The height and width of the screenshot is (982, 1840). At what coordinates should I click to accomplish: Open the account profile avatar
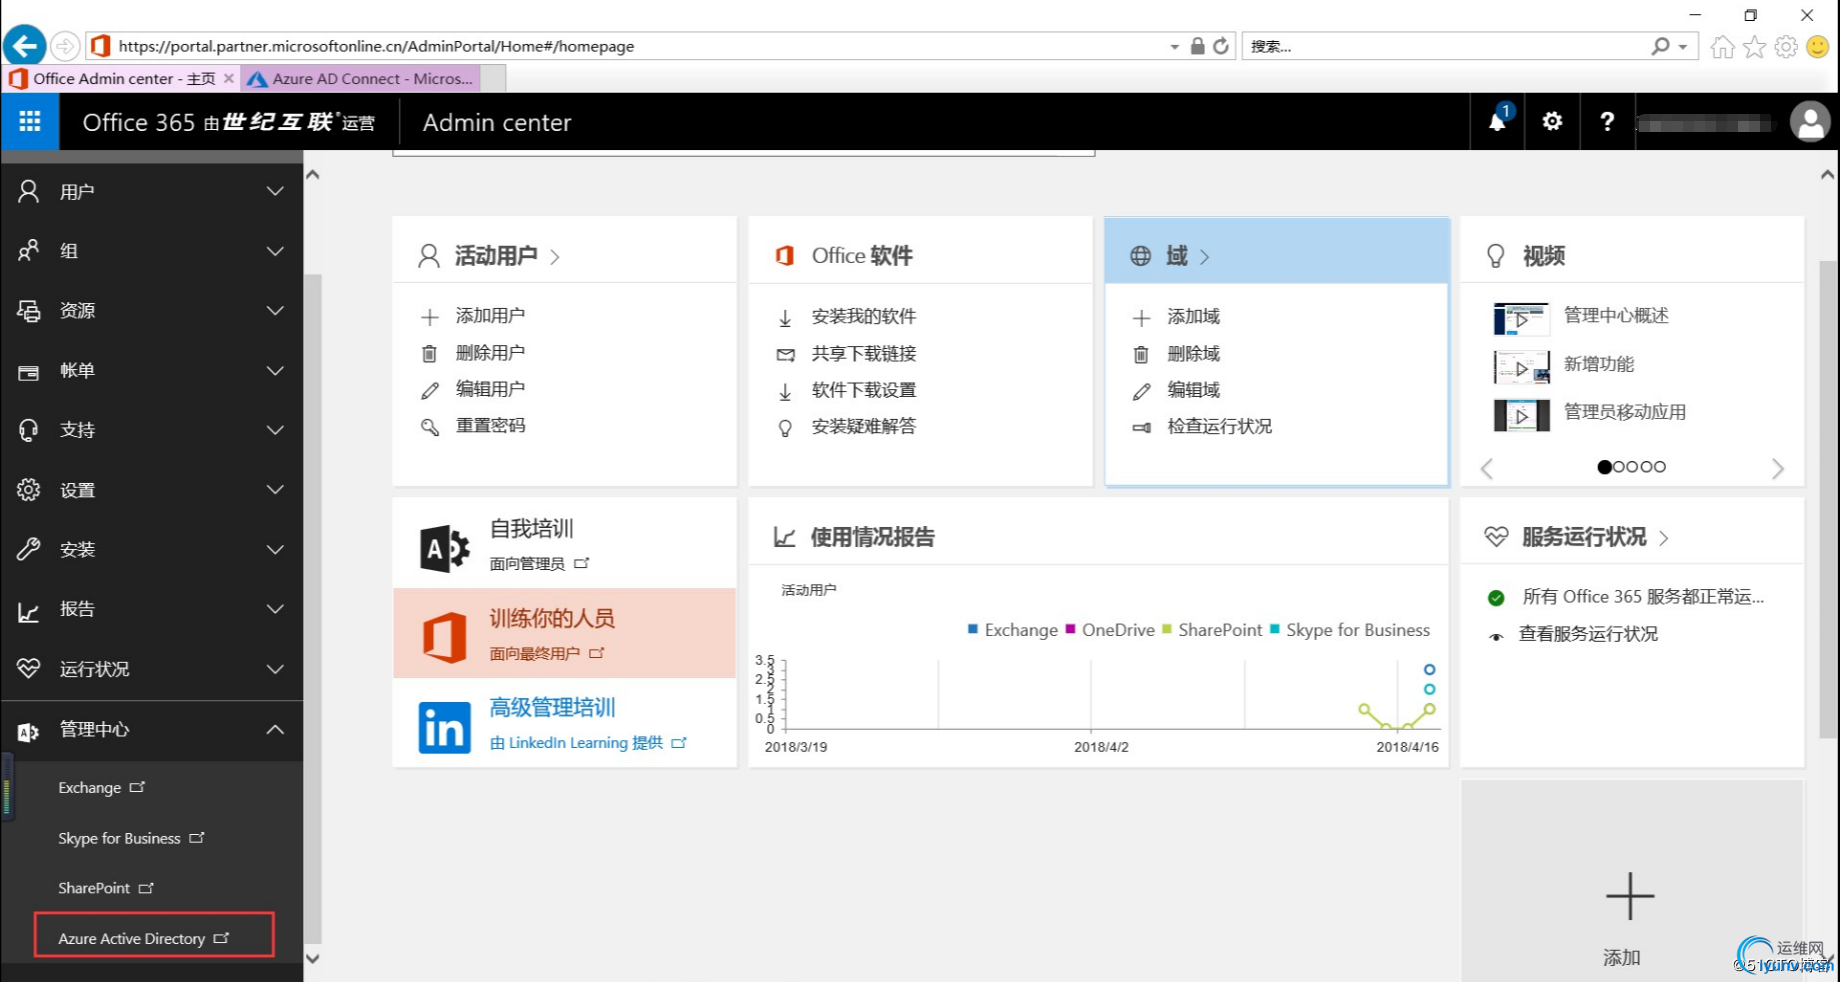point(1810,123)
